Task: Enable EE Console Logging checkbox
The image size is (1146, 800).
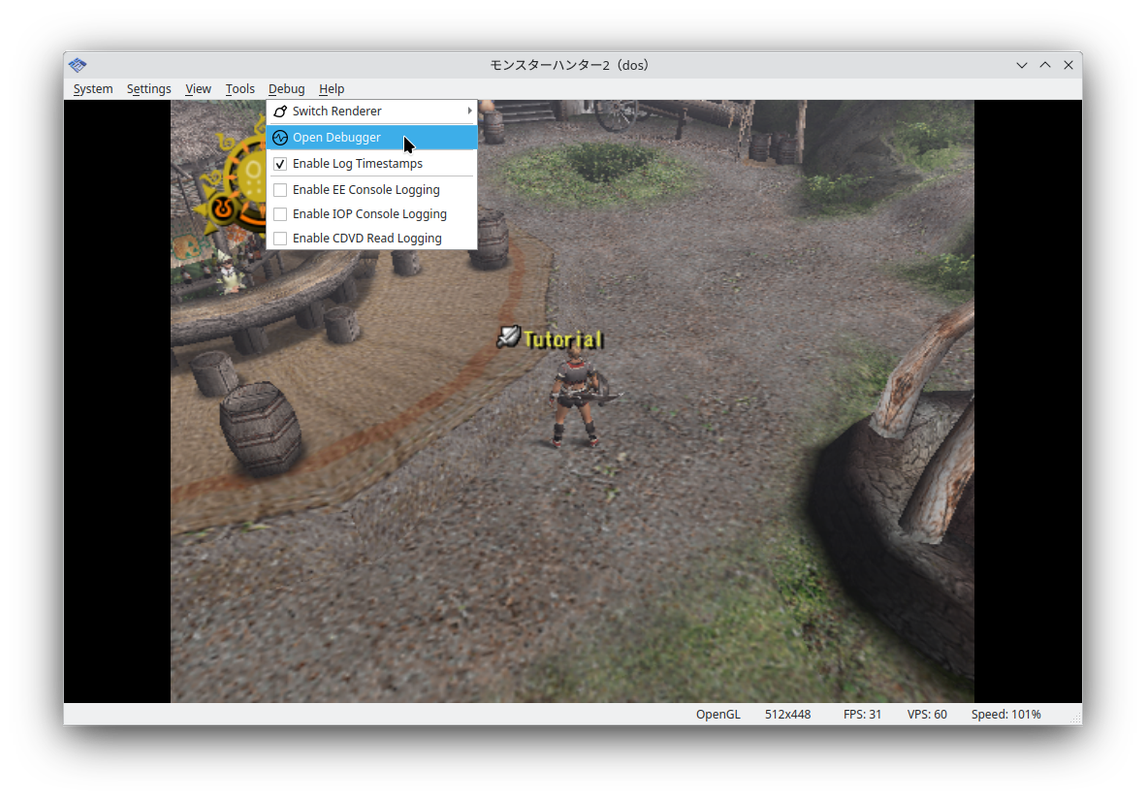Action: point(280,190)
